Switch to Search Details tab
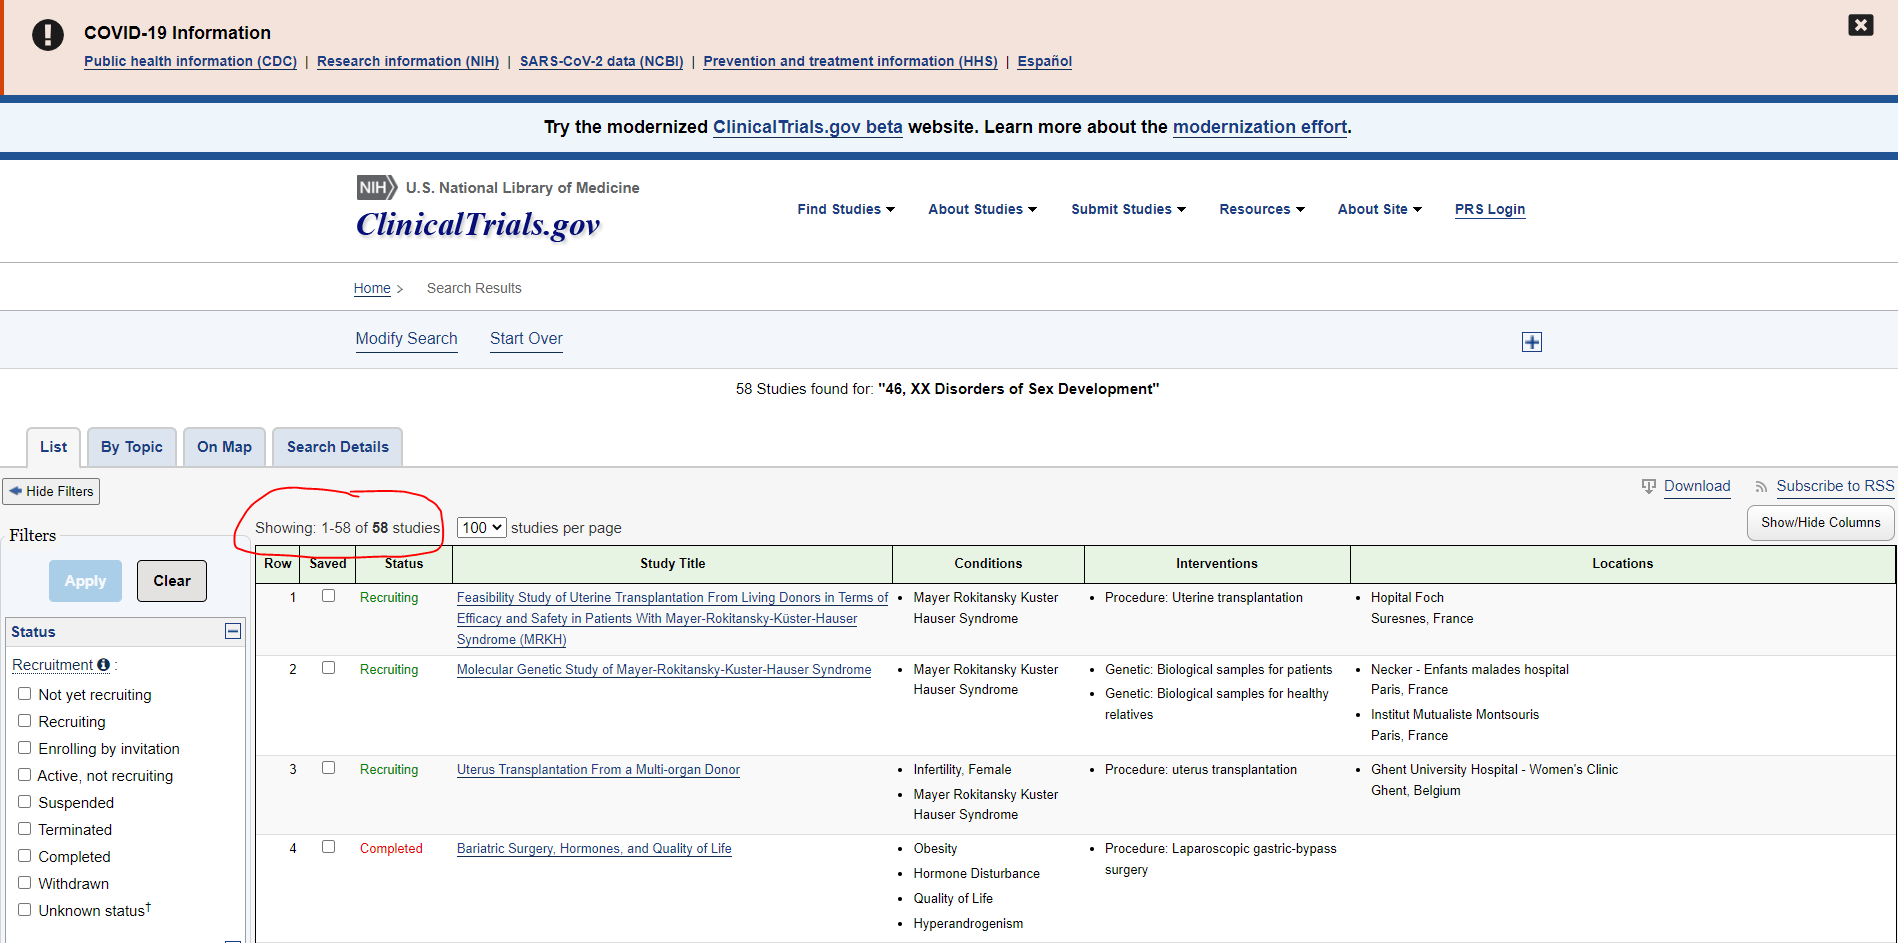This screenshot has height=943, width=1898. pyautogui.click(x=338, y=447)
